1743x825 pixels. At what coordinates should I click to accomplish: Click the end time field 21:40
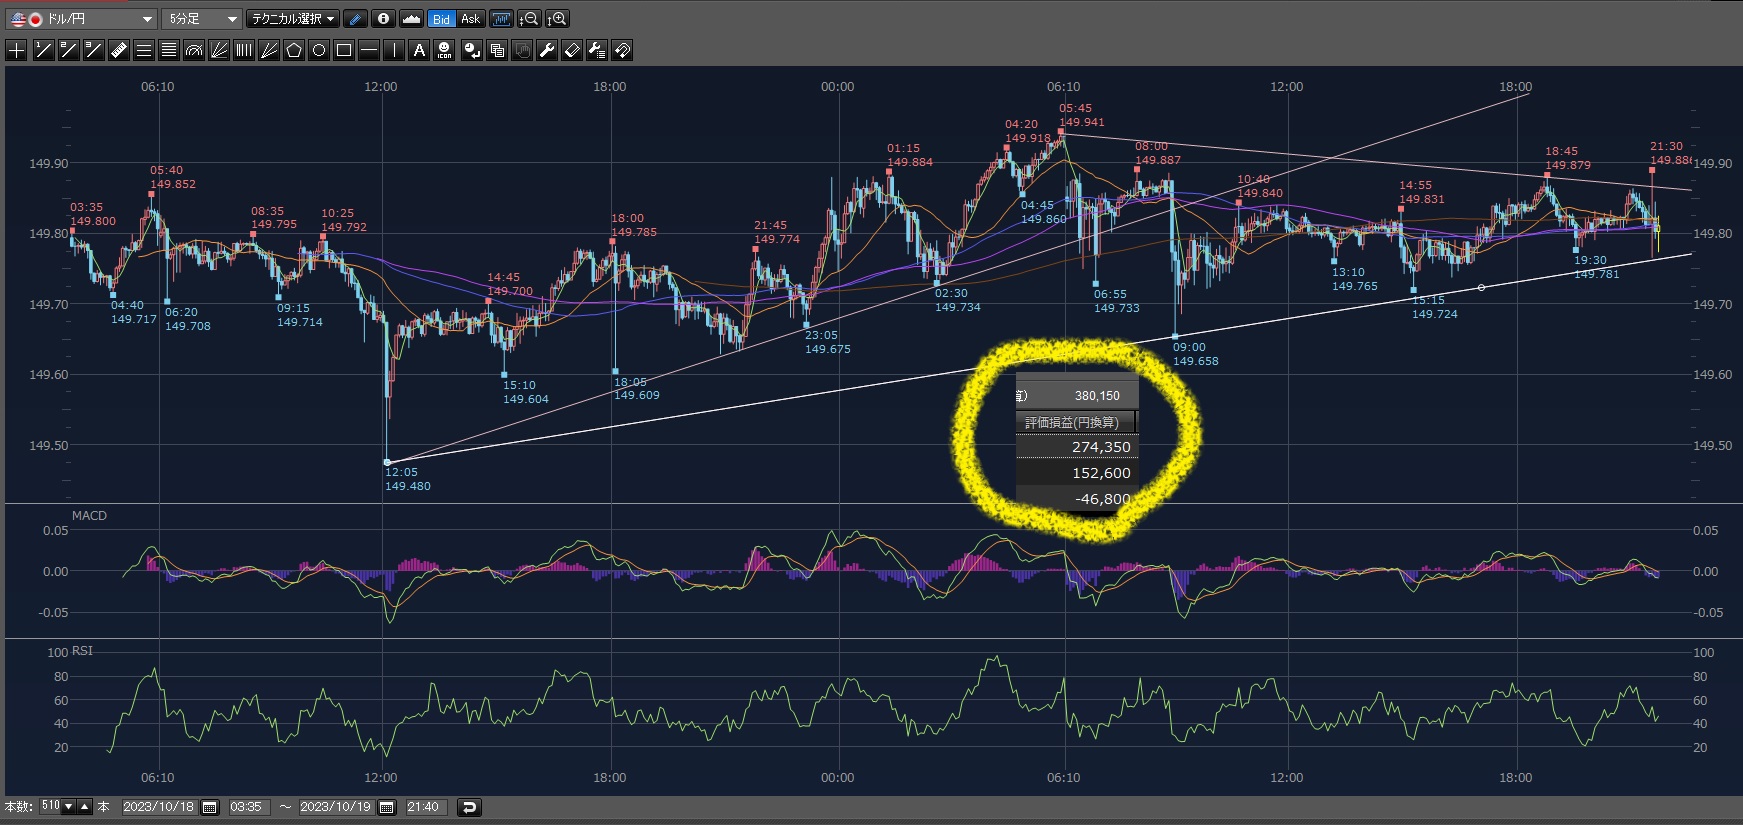[423, 807]
